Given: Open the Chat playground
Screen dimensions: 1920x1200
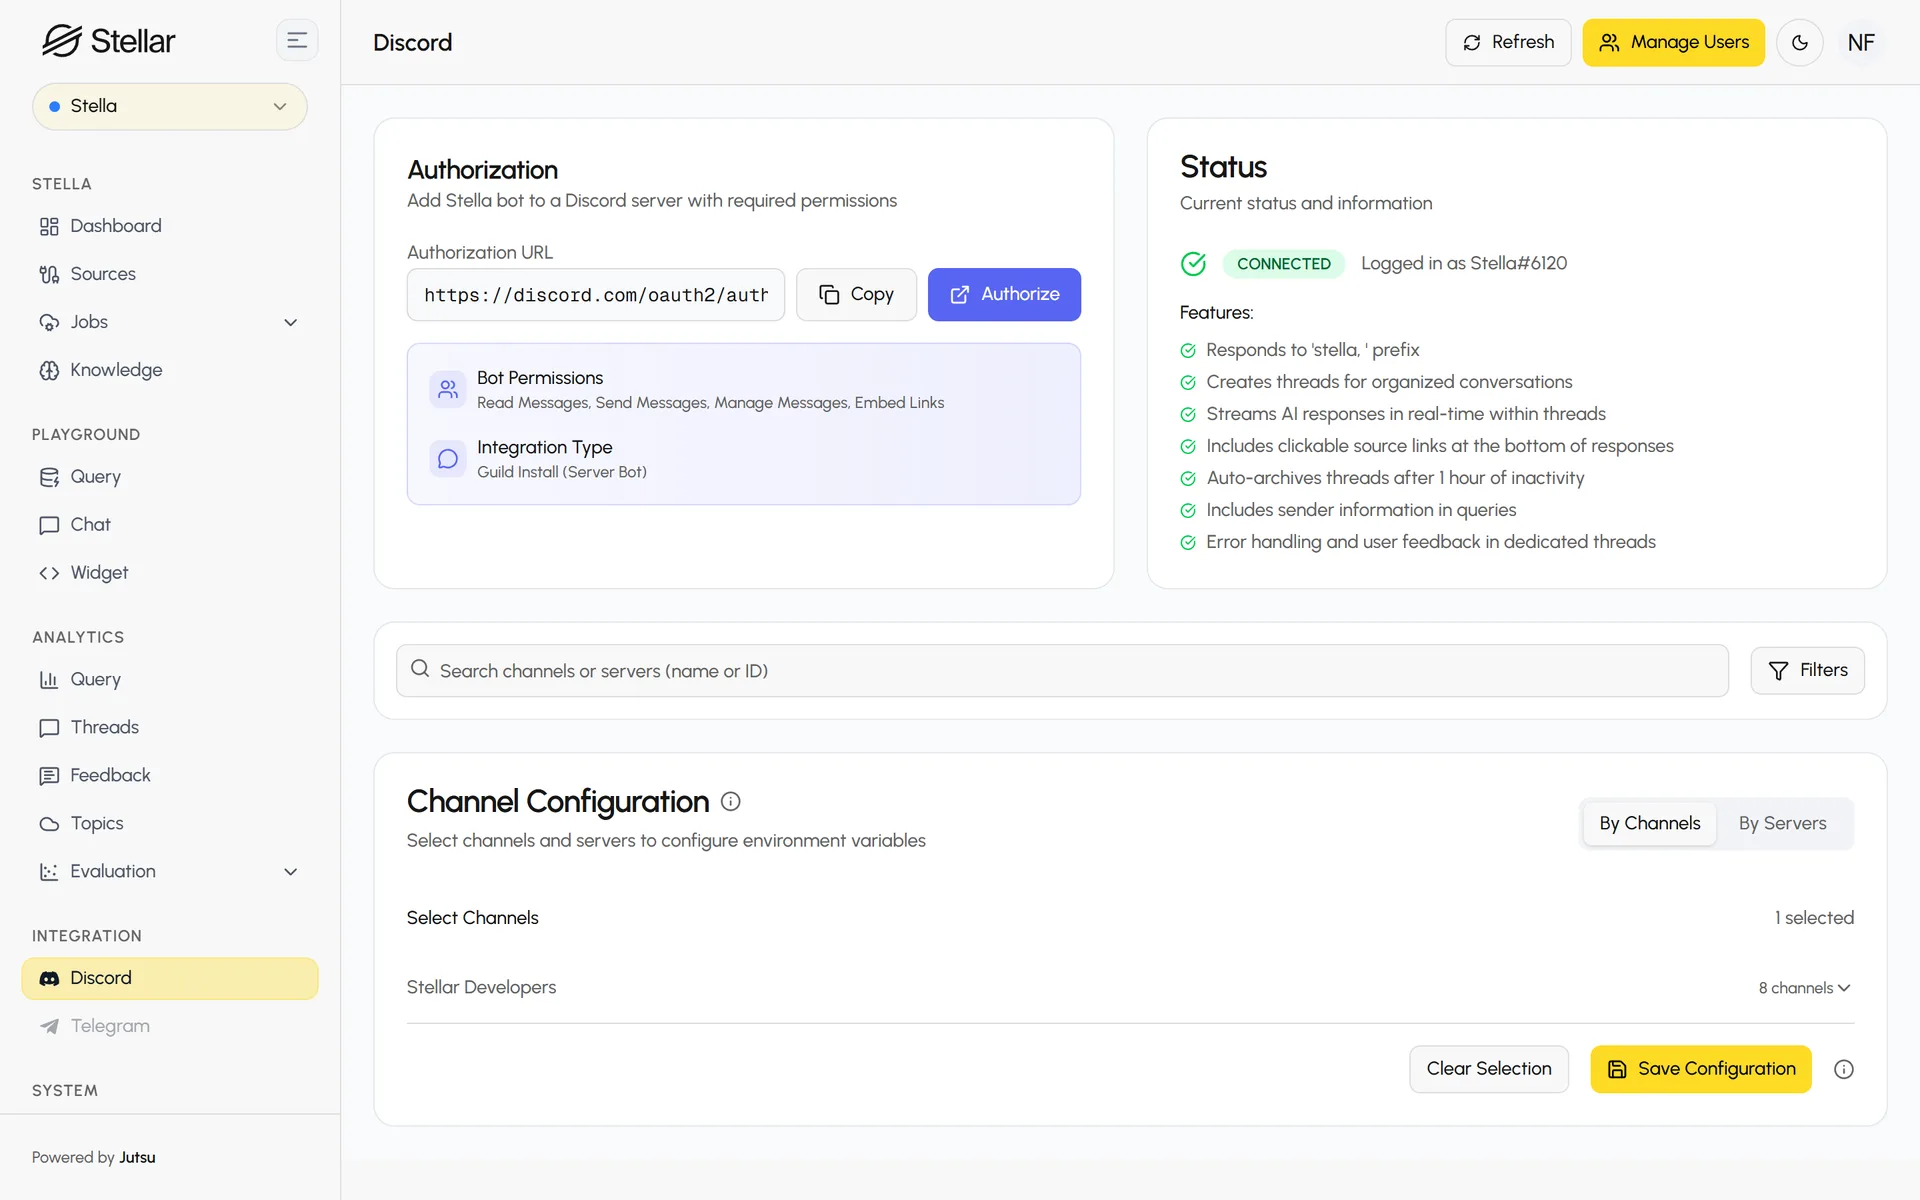Looking at the screenshot, I should pyautogui.click(x=170, y=525).
